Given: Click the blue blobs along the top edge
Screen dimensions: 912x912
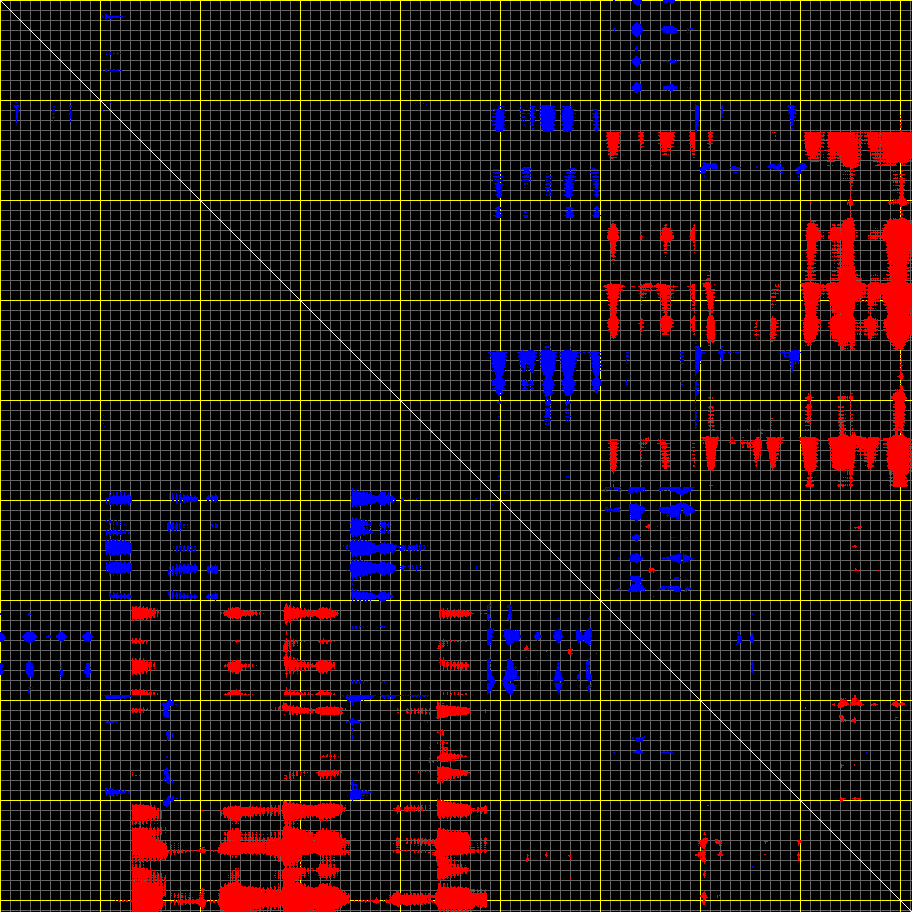Looking at the screenshot, I should (636, 30).
